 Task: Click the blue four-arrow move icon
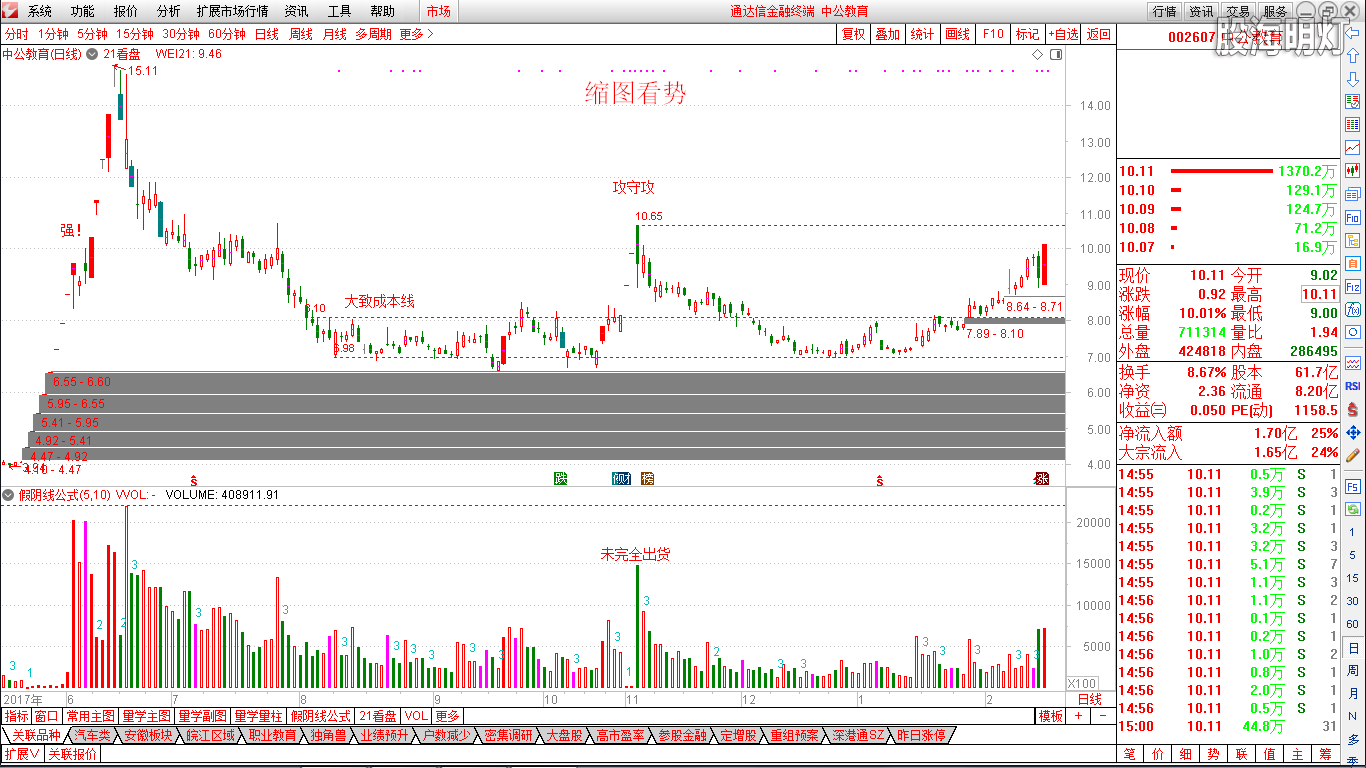[1353, 432]
